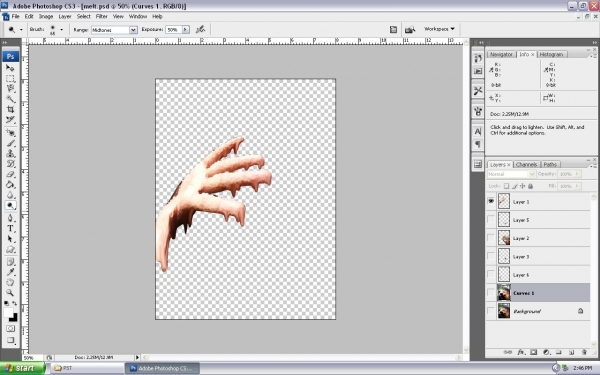Screen dimensions: 600x375
Task: Open the Image menu
Action: [x=46, y=16]
